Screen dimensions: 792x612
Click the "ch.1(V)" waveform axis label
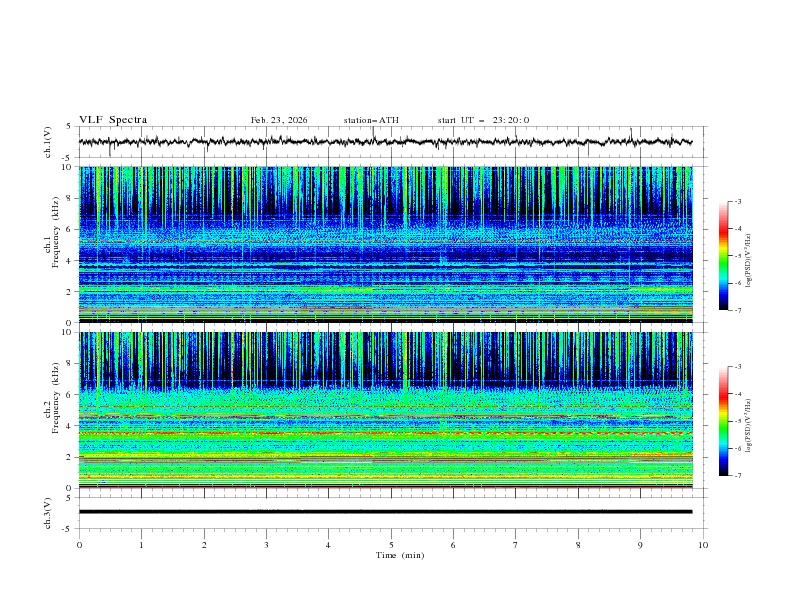pos(48,142)
